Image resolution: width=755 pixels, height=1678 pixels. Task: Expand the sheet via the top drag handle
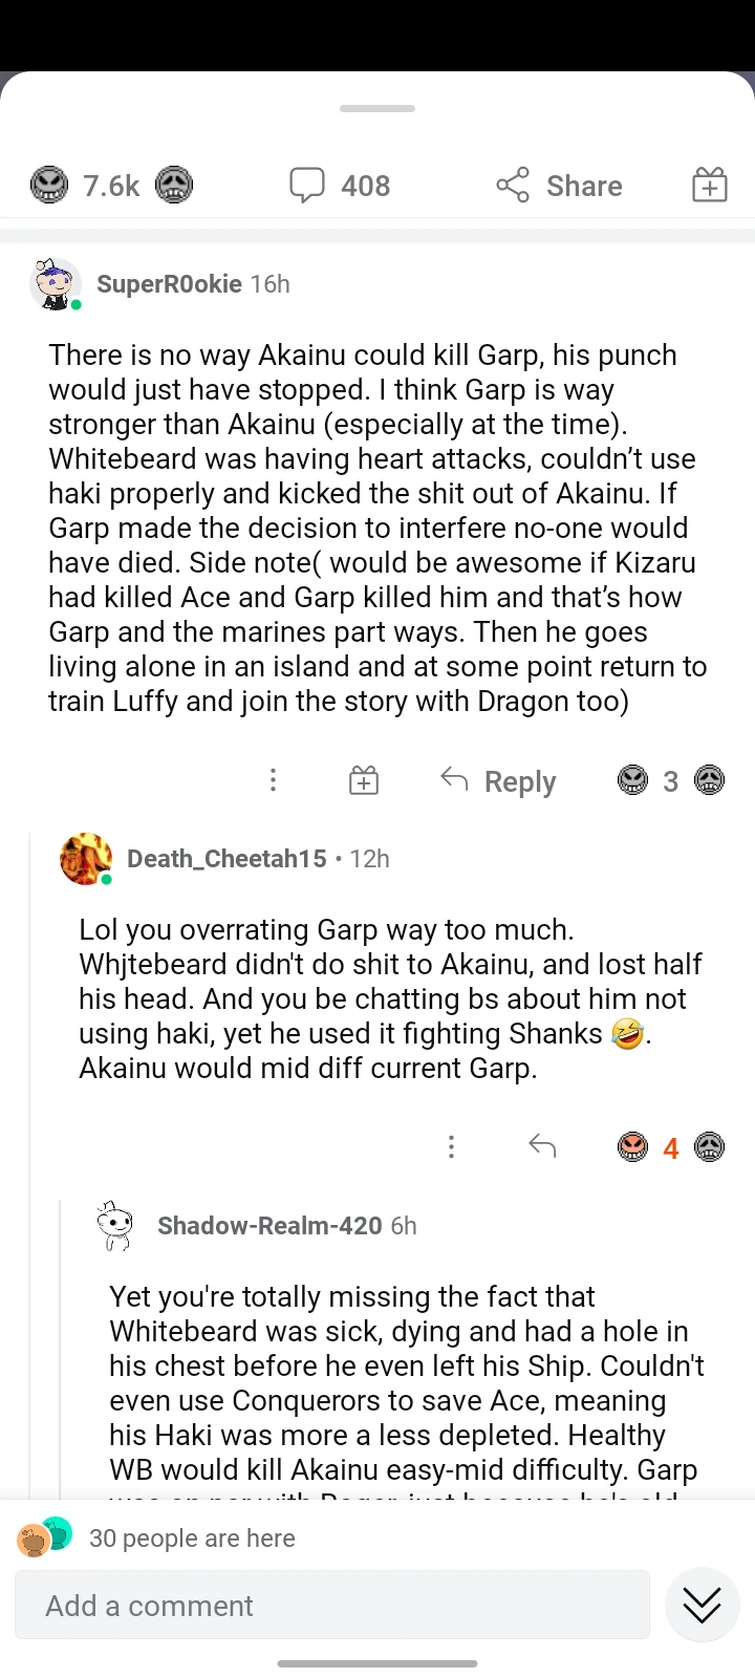tap(377, 109)
